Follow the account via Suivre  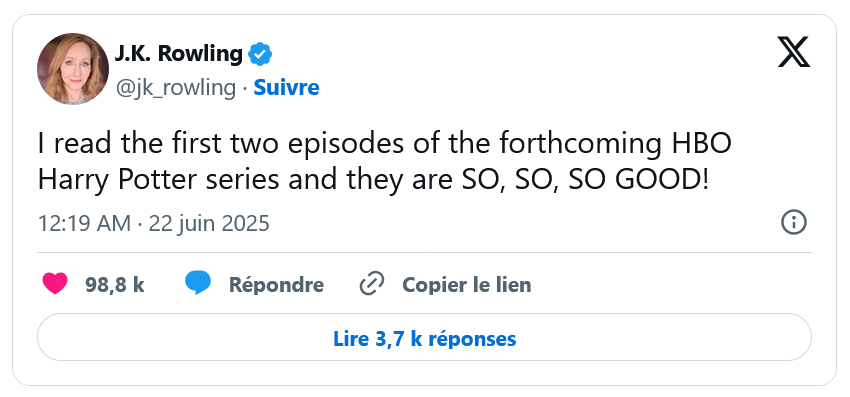(x=286, y=87)
